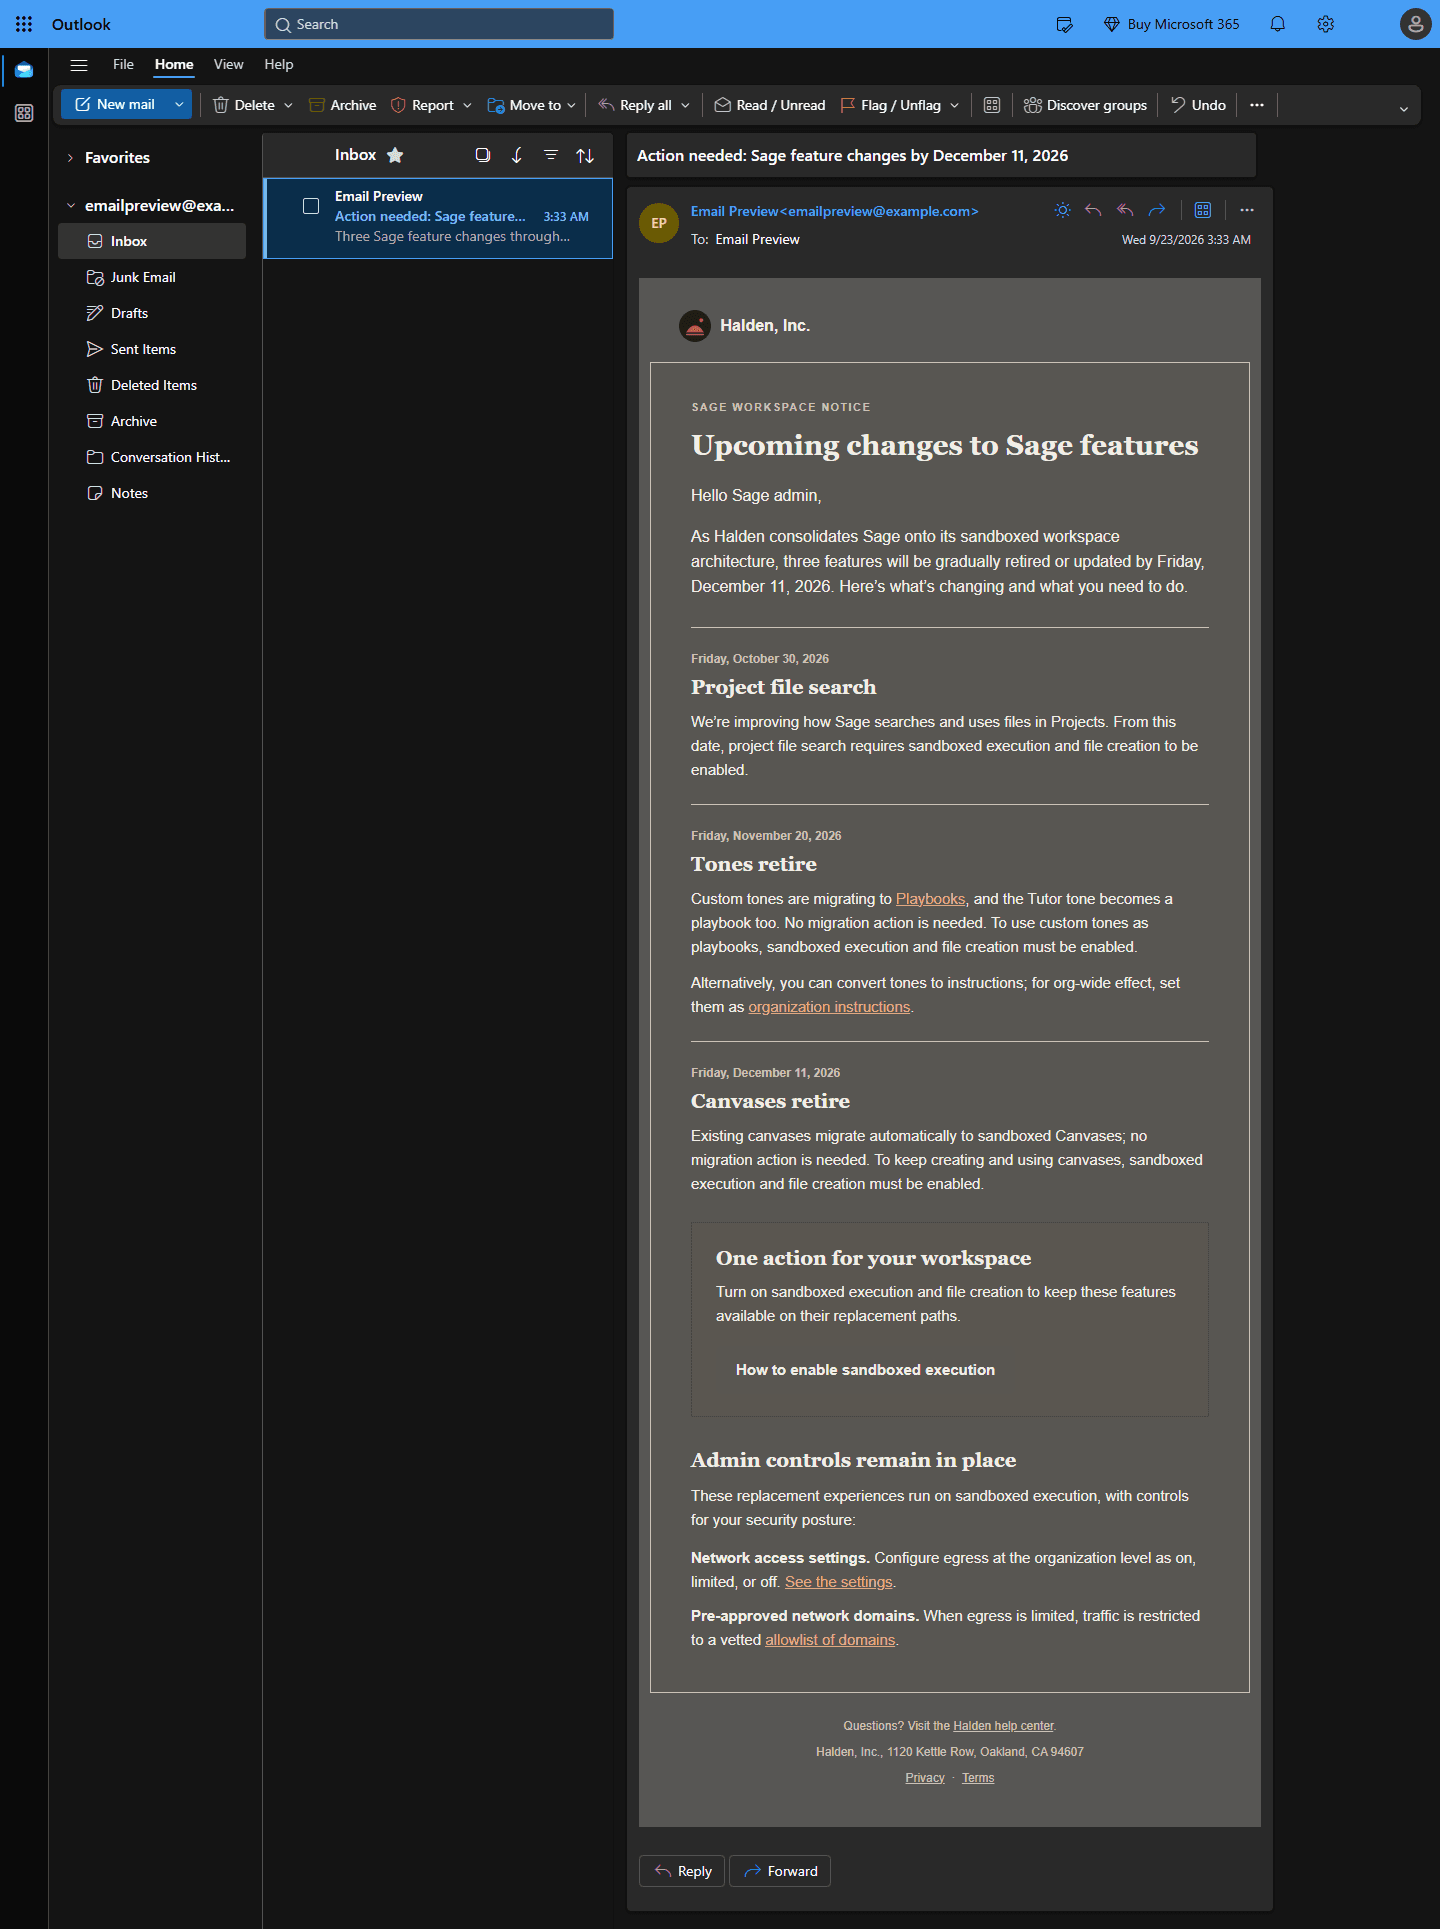Click the Reply arrow icon in message header
The image size is (1440, 1929).
pyautogui.click(x=1093, y=210)
